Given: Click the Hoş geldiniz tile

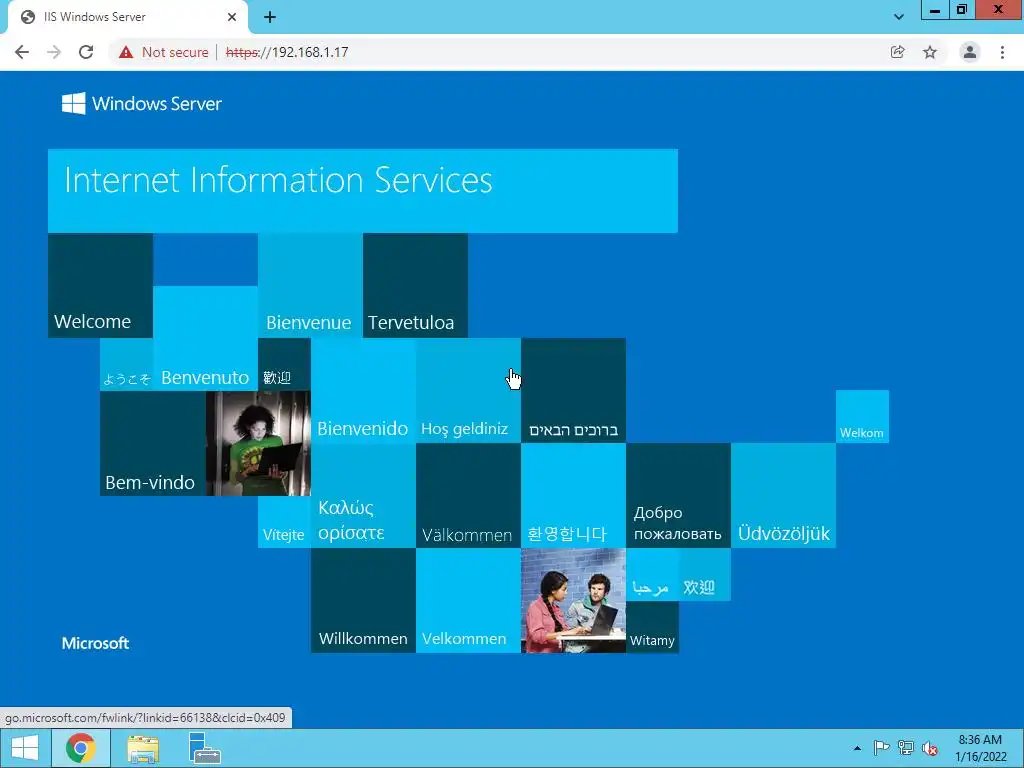Looking at the screenshot, I should point(468,391).
